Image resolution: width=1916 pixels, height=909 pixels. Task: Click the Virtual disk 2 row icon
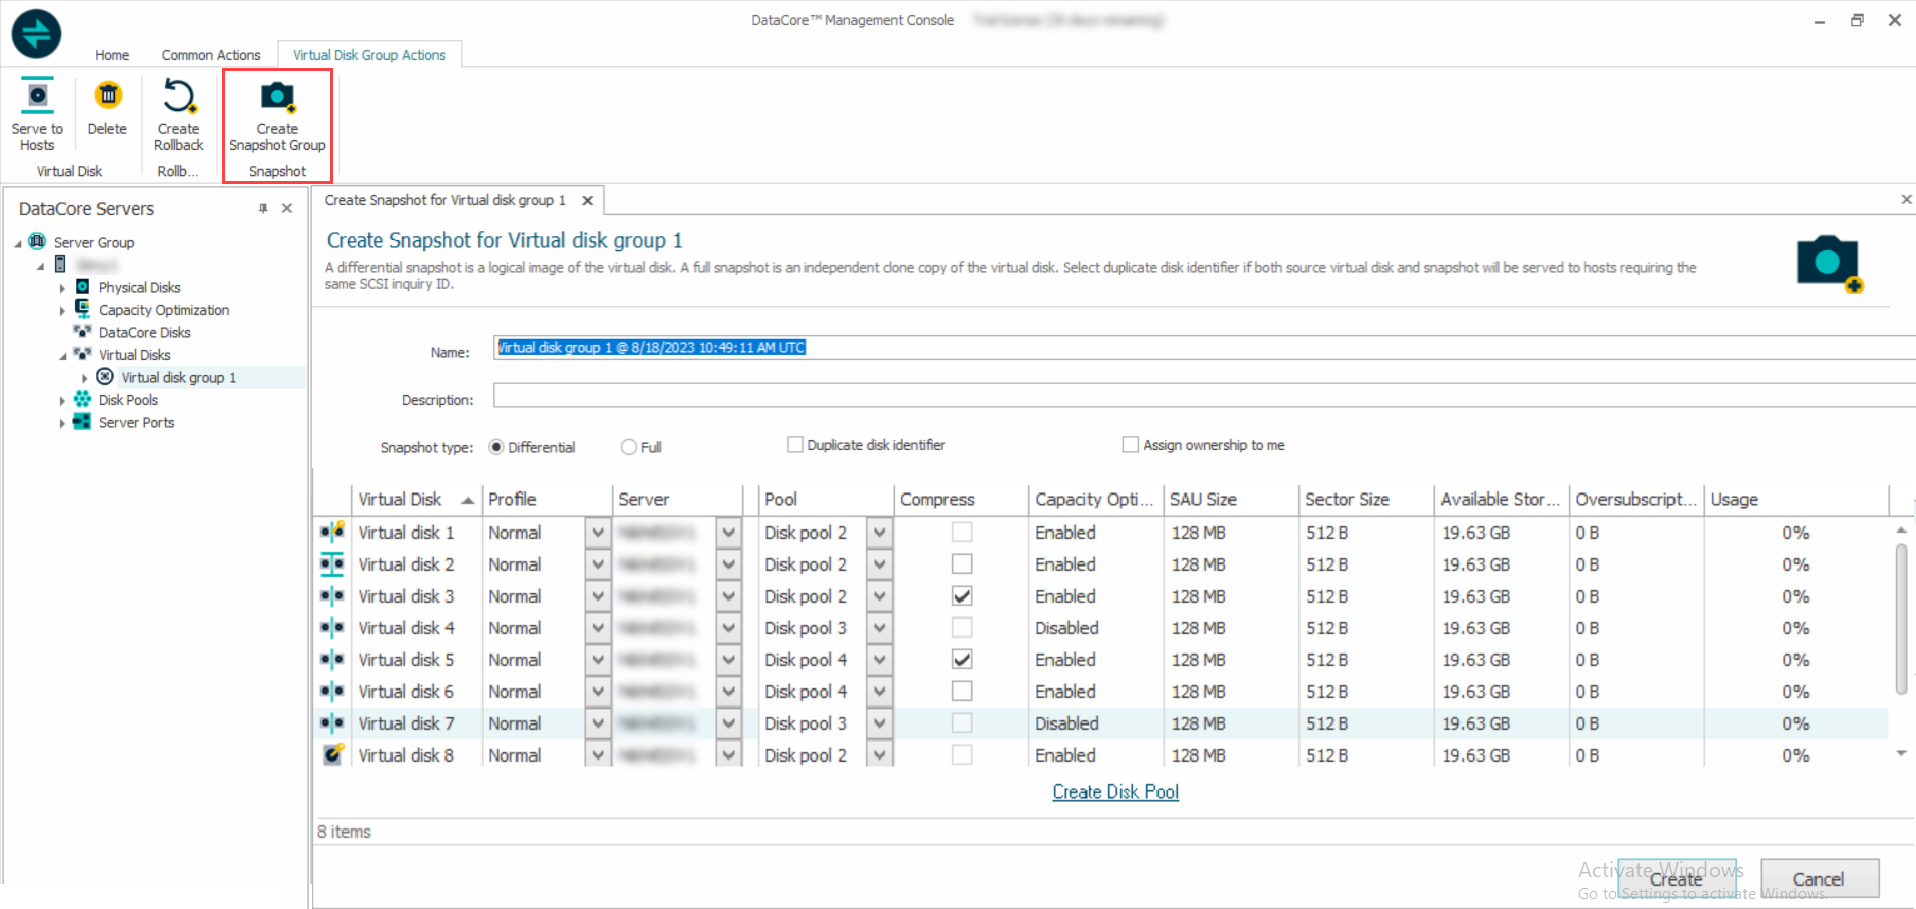333,564
